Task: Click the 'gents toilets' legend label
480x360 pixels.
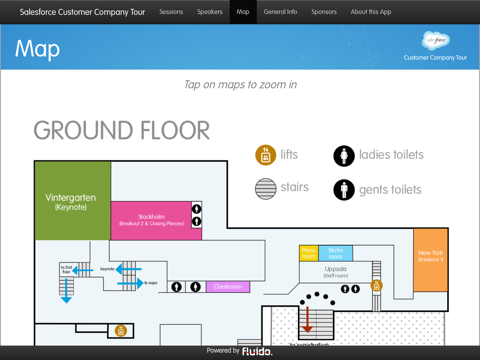Action: 390,190
